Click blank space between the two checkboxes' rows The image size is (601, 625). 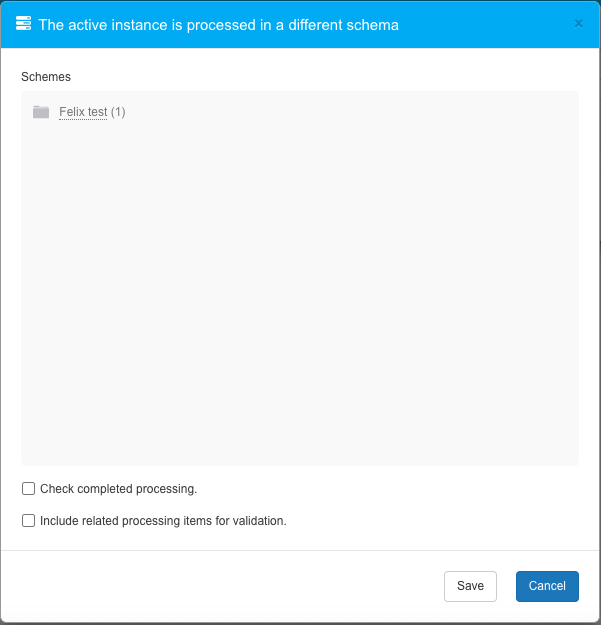coord(300,505)
